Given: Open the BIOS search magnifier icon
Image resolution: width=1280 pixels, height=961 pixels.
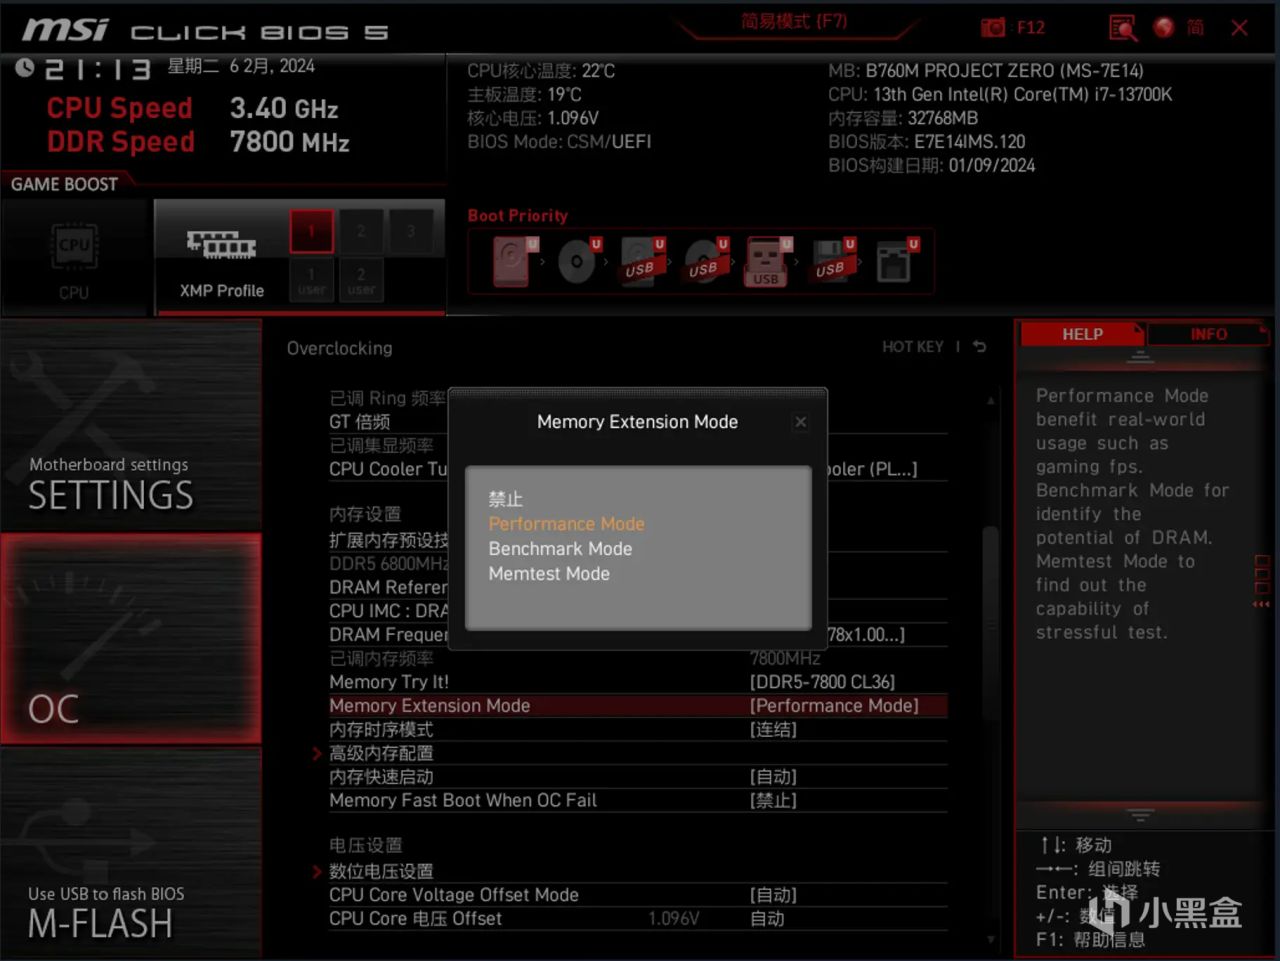Looking at the screenshot, I should pos(1123,28).
